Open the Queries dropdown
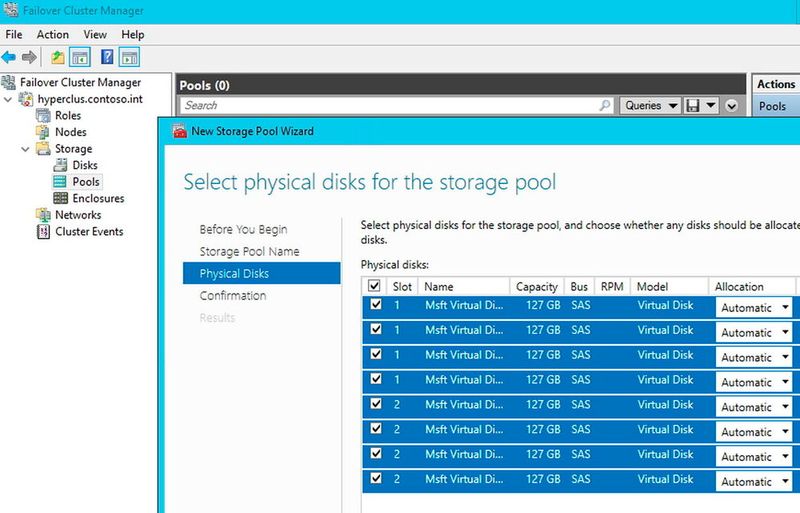 (650, 106)
